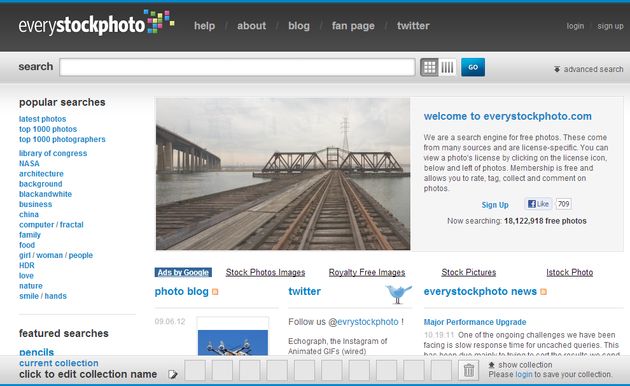630x386 pixels.
Task: Open Major Performance Upgrade article
Action: coord(475,322)
